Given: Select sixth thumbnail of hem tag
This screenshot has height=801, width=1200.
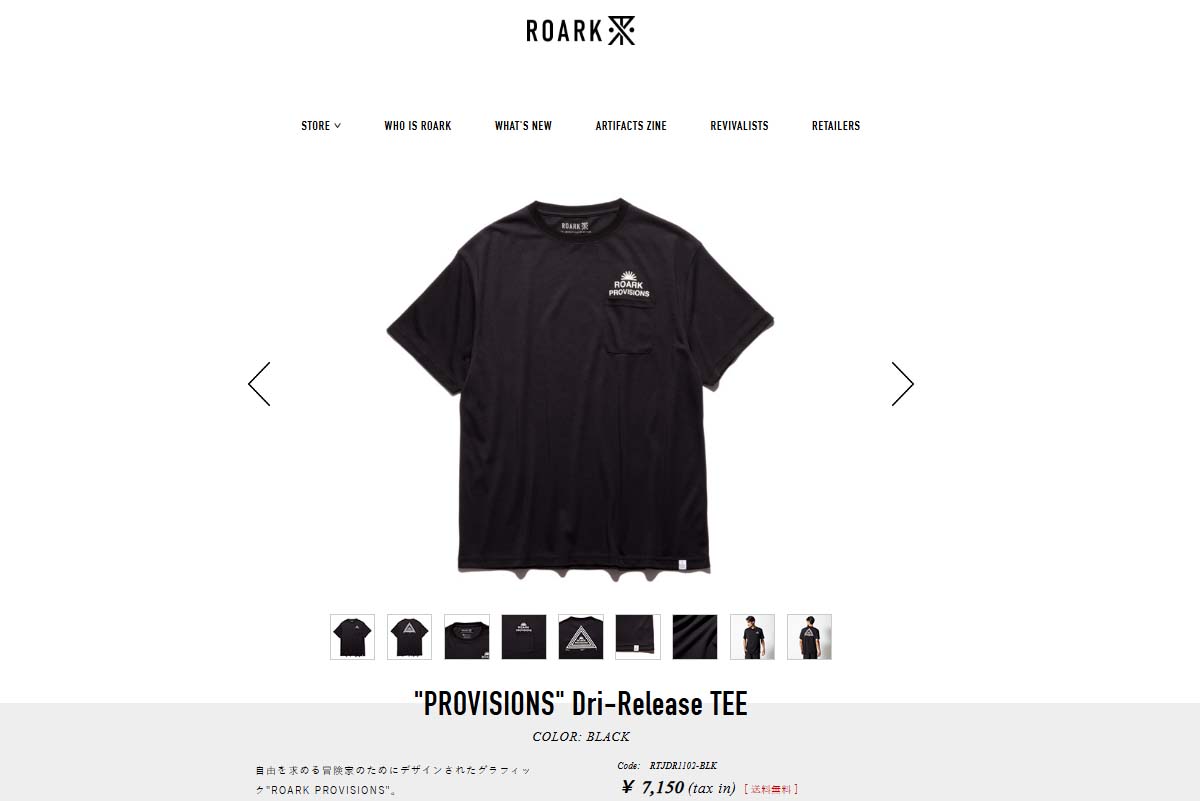Looking at the screenshot, I should [x=638, y=637].
